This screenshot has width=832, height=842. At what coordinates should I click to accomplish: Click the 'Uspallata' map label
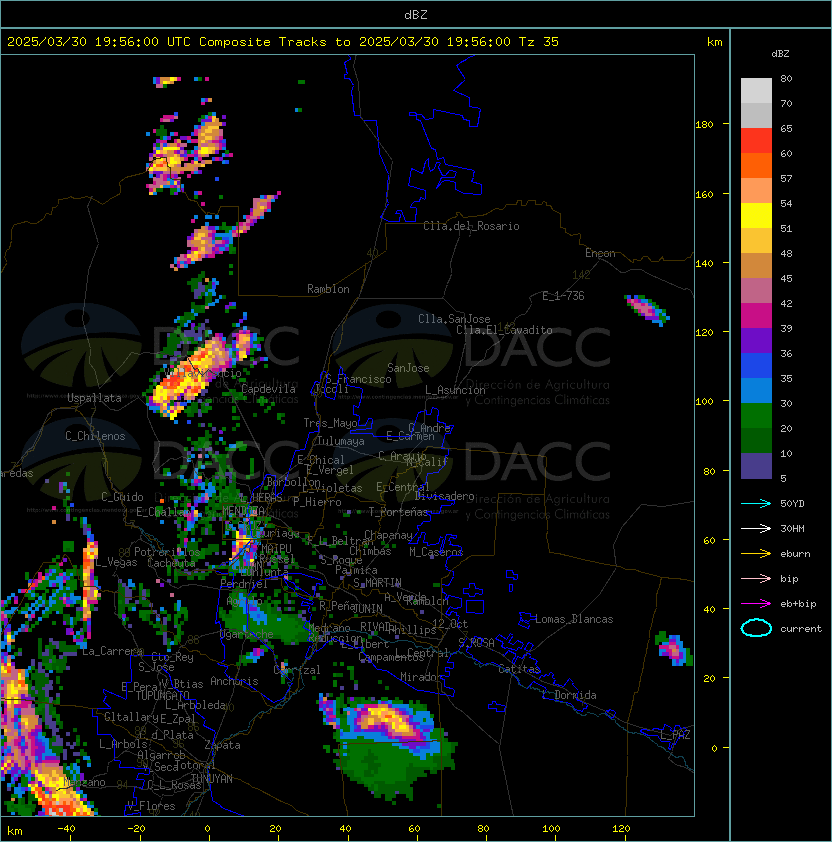click(94, 398)
